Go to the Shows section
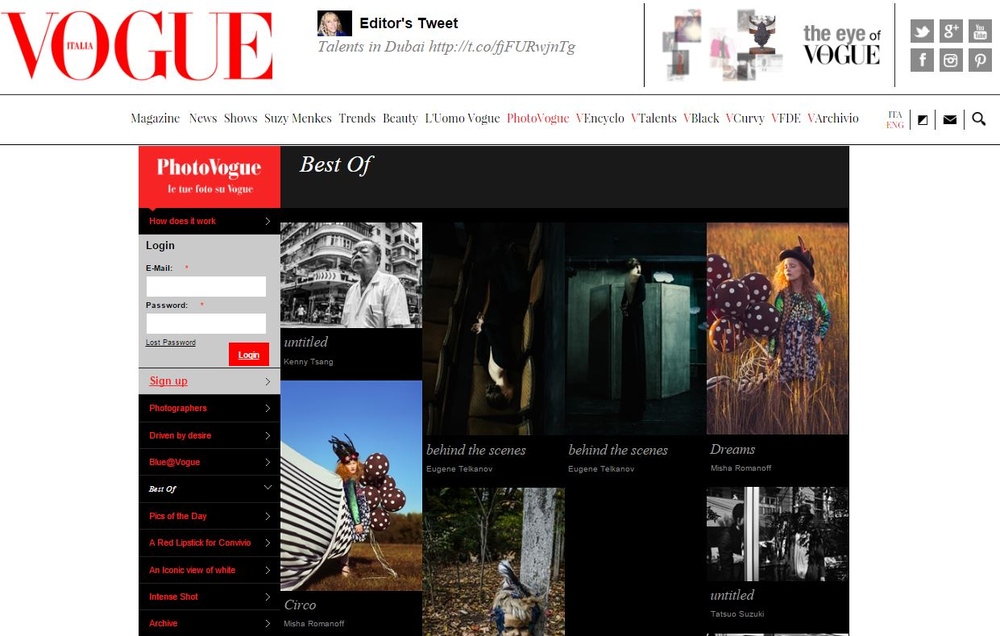Image resolution: width=1000 pixels, height=636 pixels. pos(240,118)
